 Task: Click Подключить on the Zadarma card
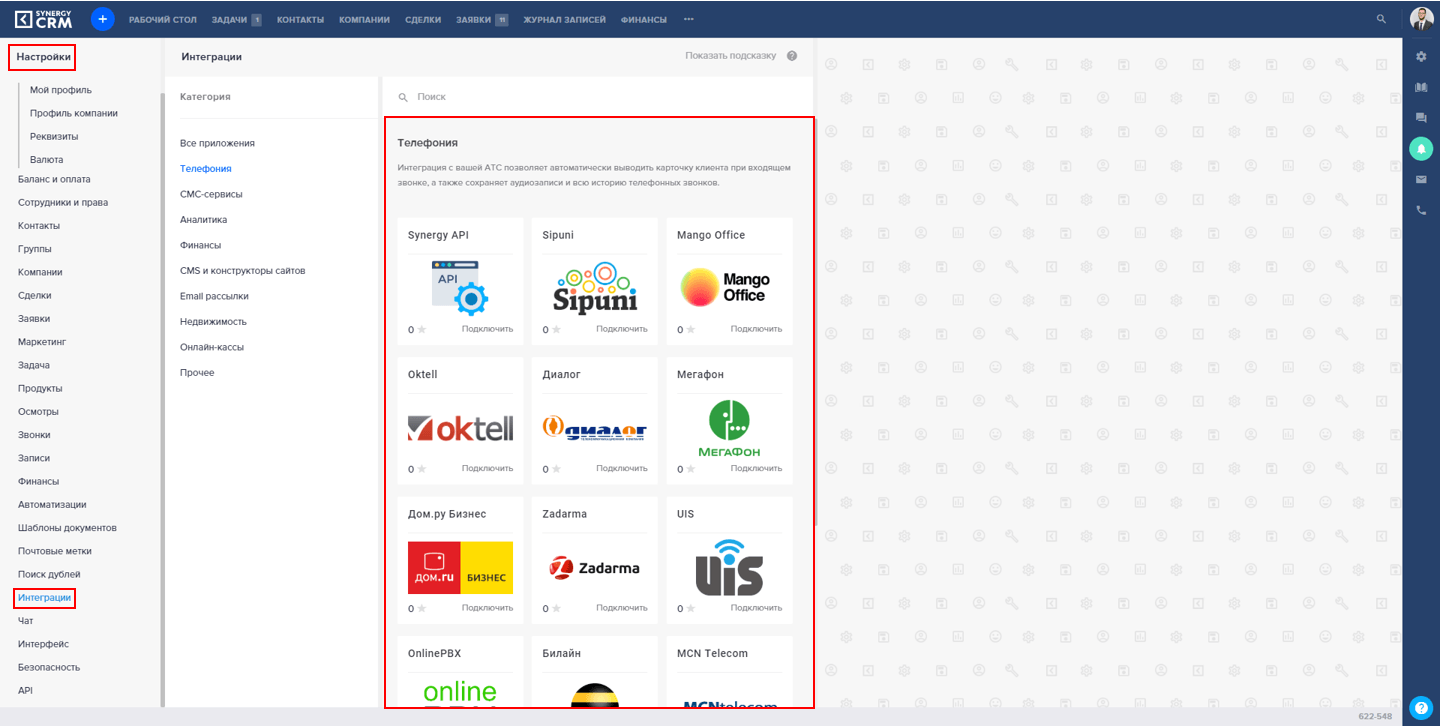pos(622,608)
